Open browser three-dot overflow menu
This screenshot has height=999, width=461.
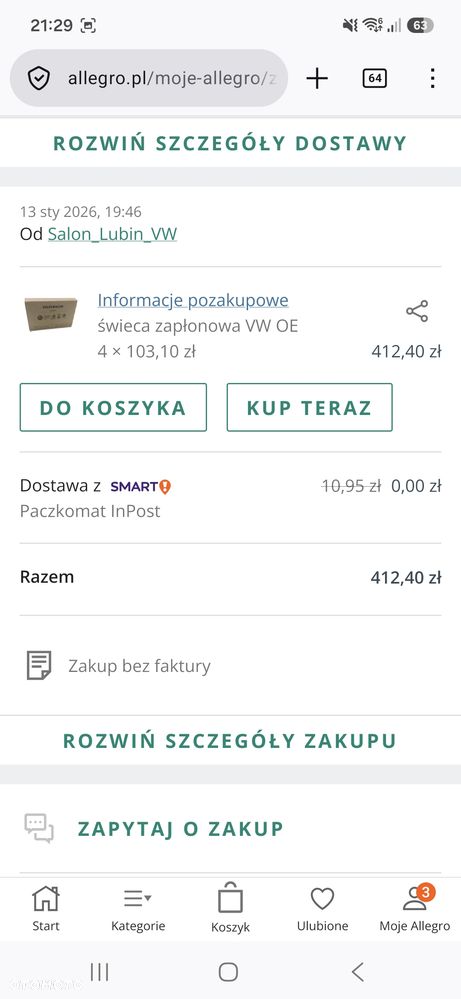432,78
